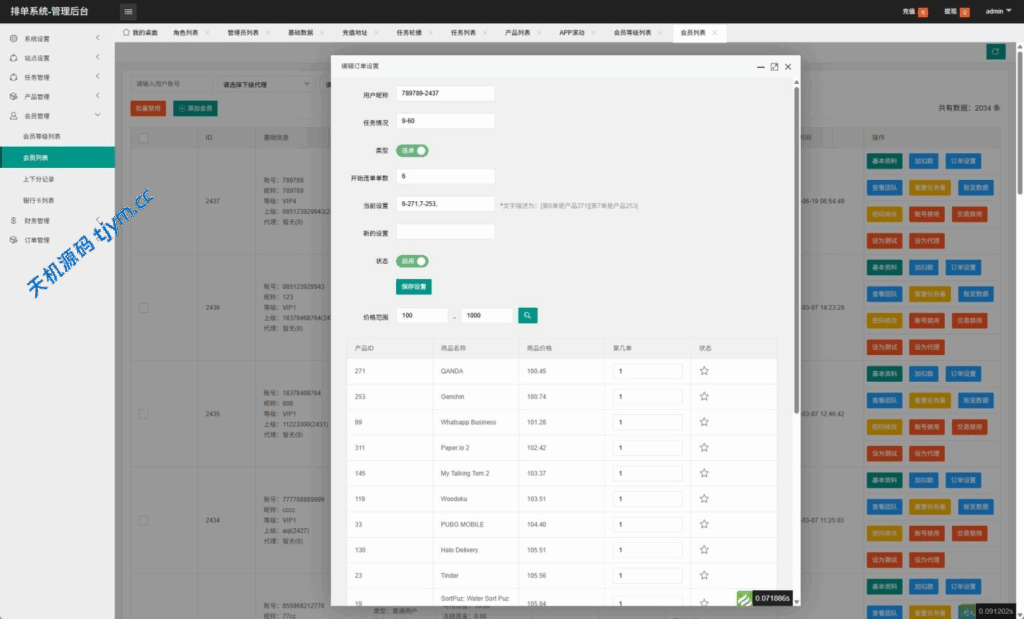Click the sidebar collapse hamburger icon
Viewport: 1024px width, 619px height.
[128, 12]
